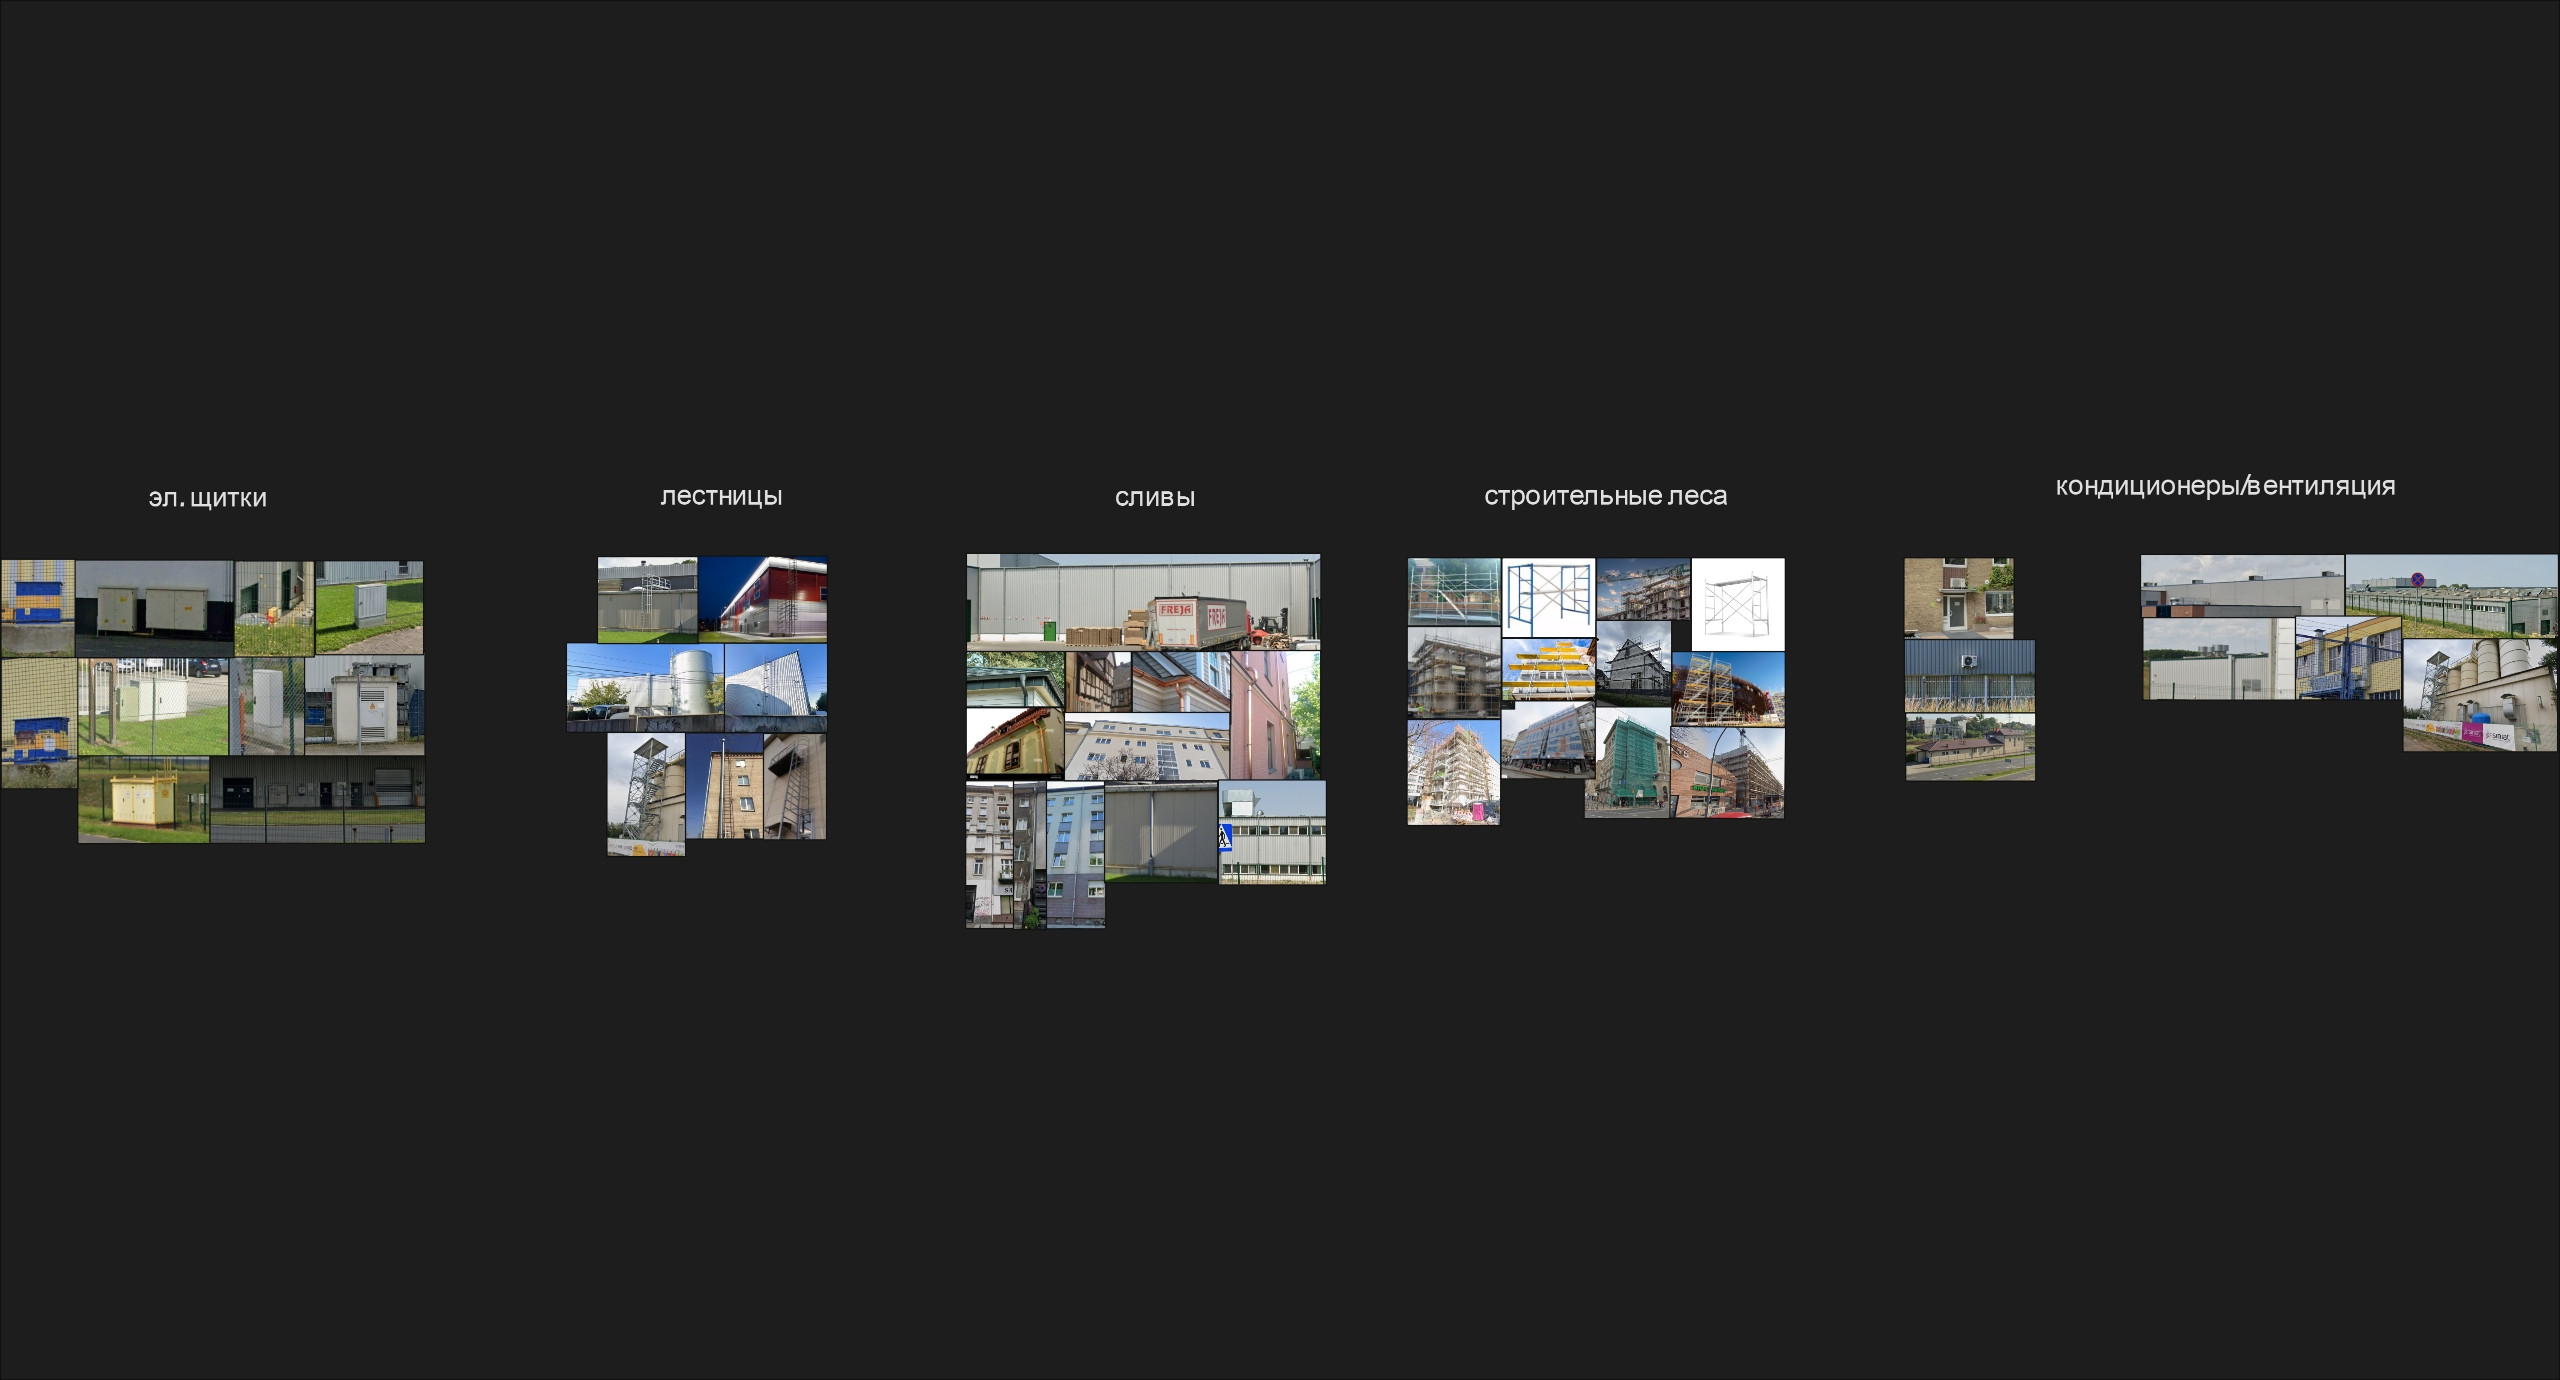Viewport: 2560px width, 1380px height.
Task: Click the two grey electrical cabinets photo
Action: 154,608
